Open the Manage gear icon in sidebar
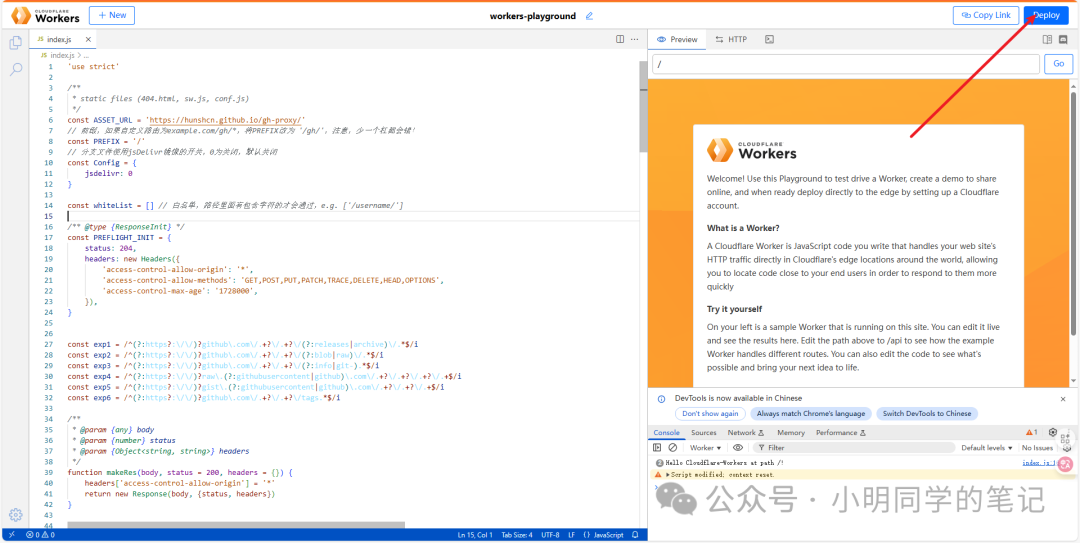Image resolution: width=1080 pixels, height=543 pixels. [15, 515]
